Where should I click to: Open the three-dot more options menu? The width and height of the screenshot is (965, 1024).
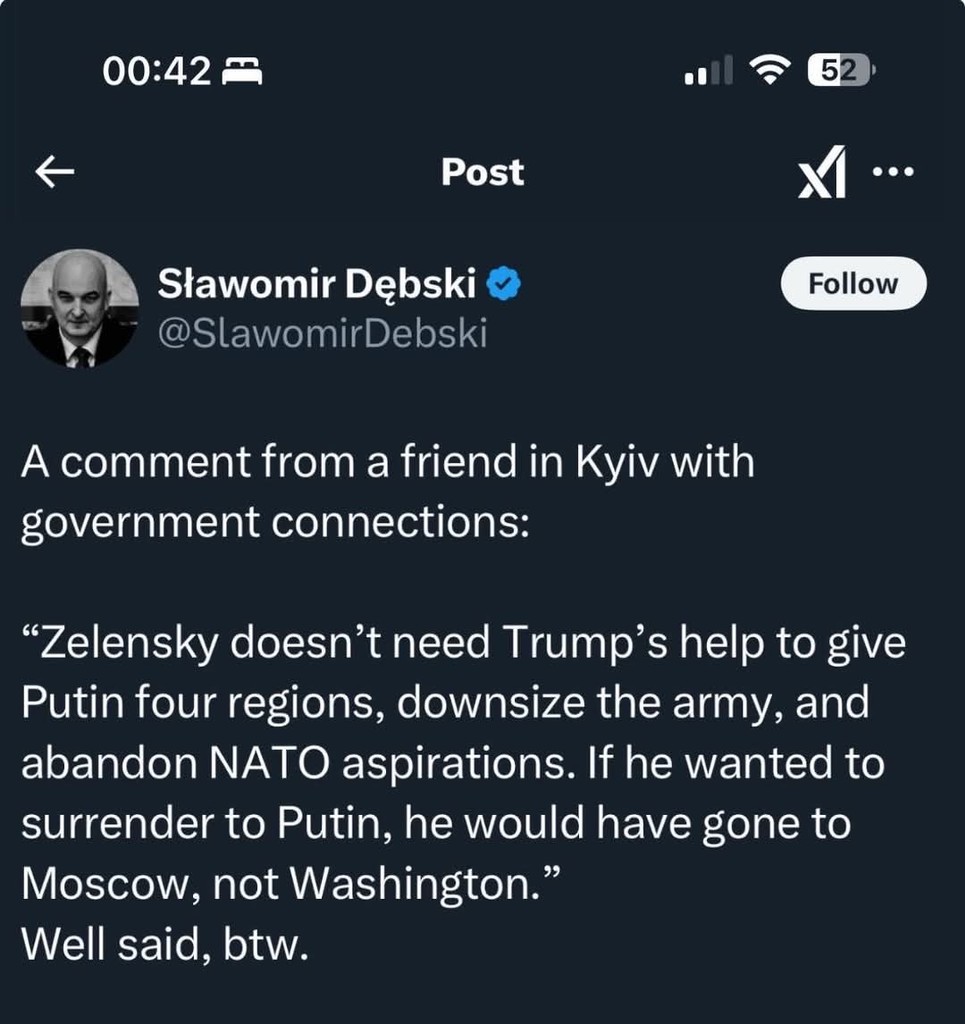(x=893, y=172)
